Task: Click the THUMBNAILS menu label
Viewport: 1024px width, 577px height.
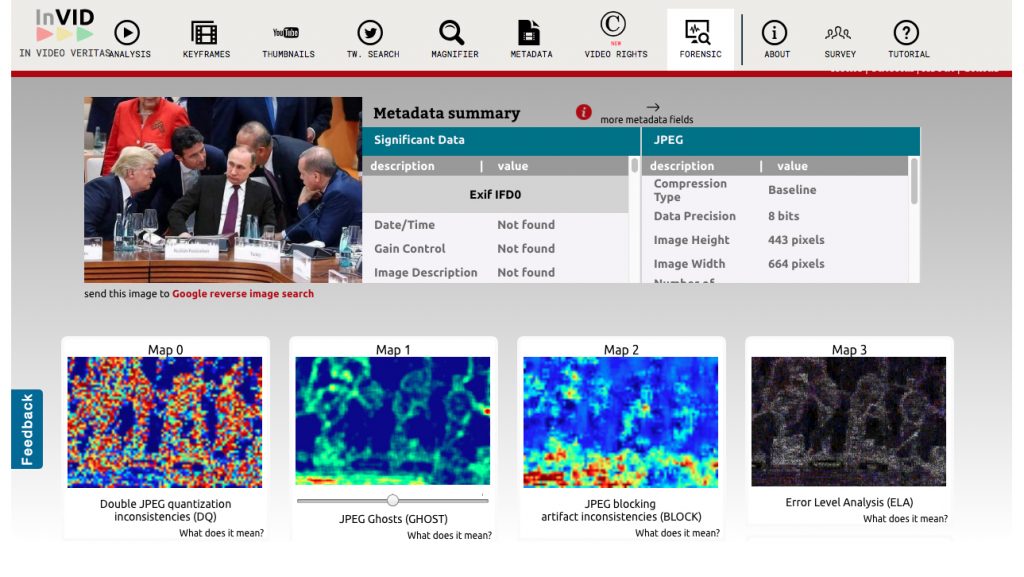Action: [288, 54]
